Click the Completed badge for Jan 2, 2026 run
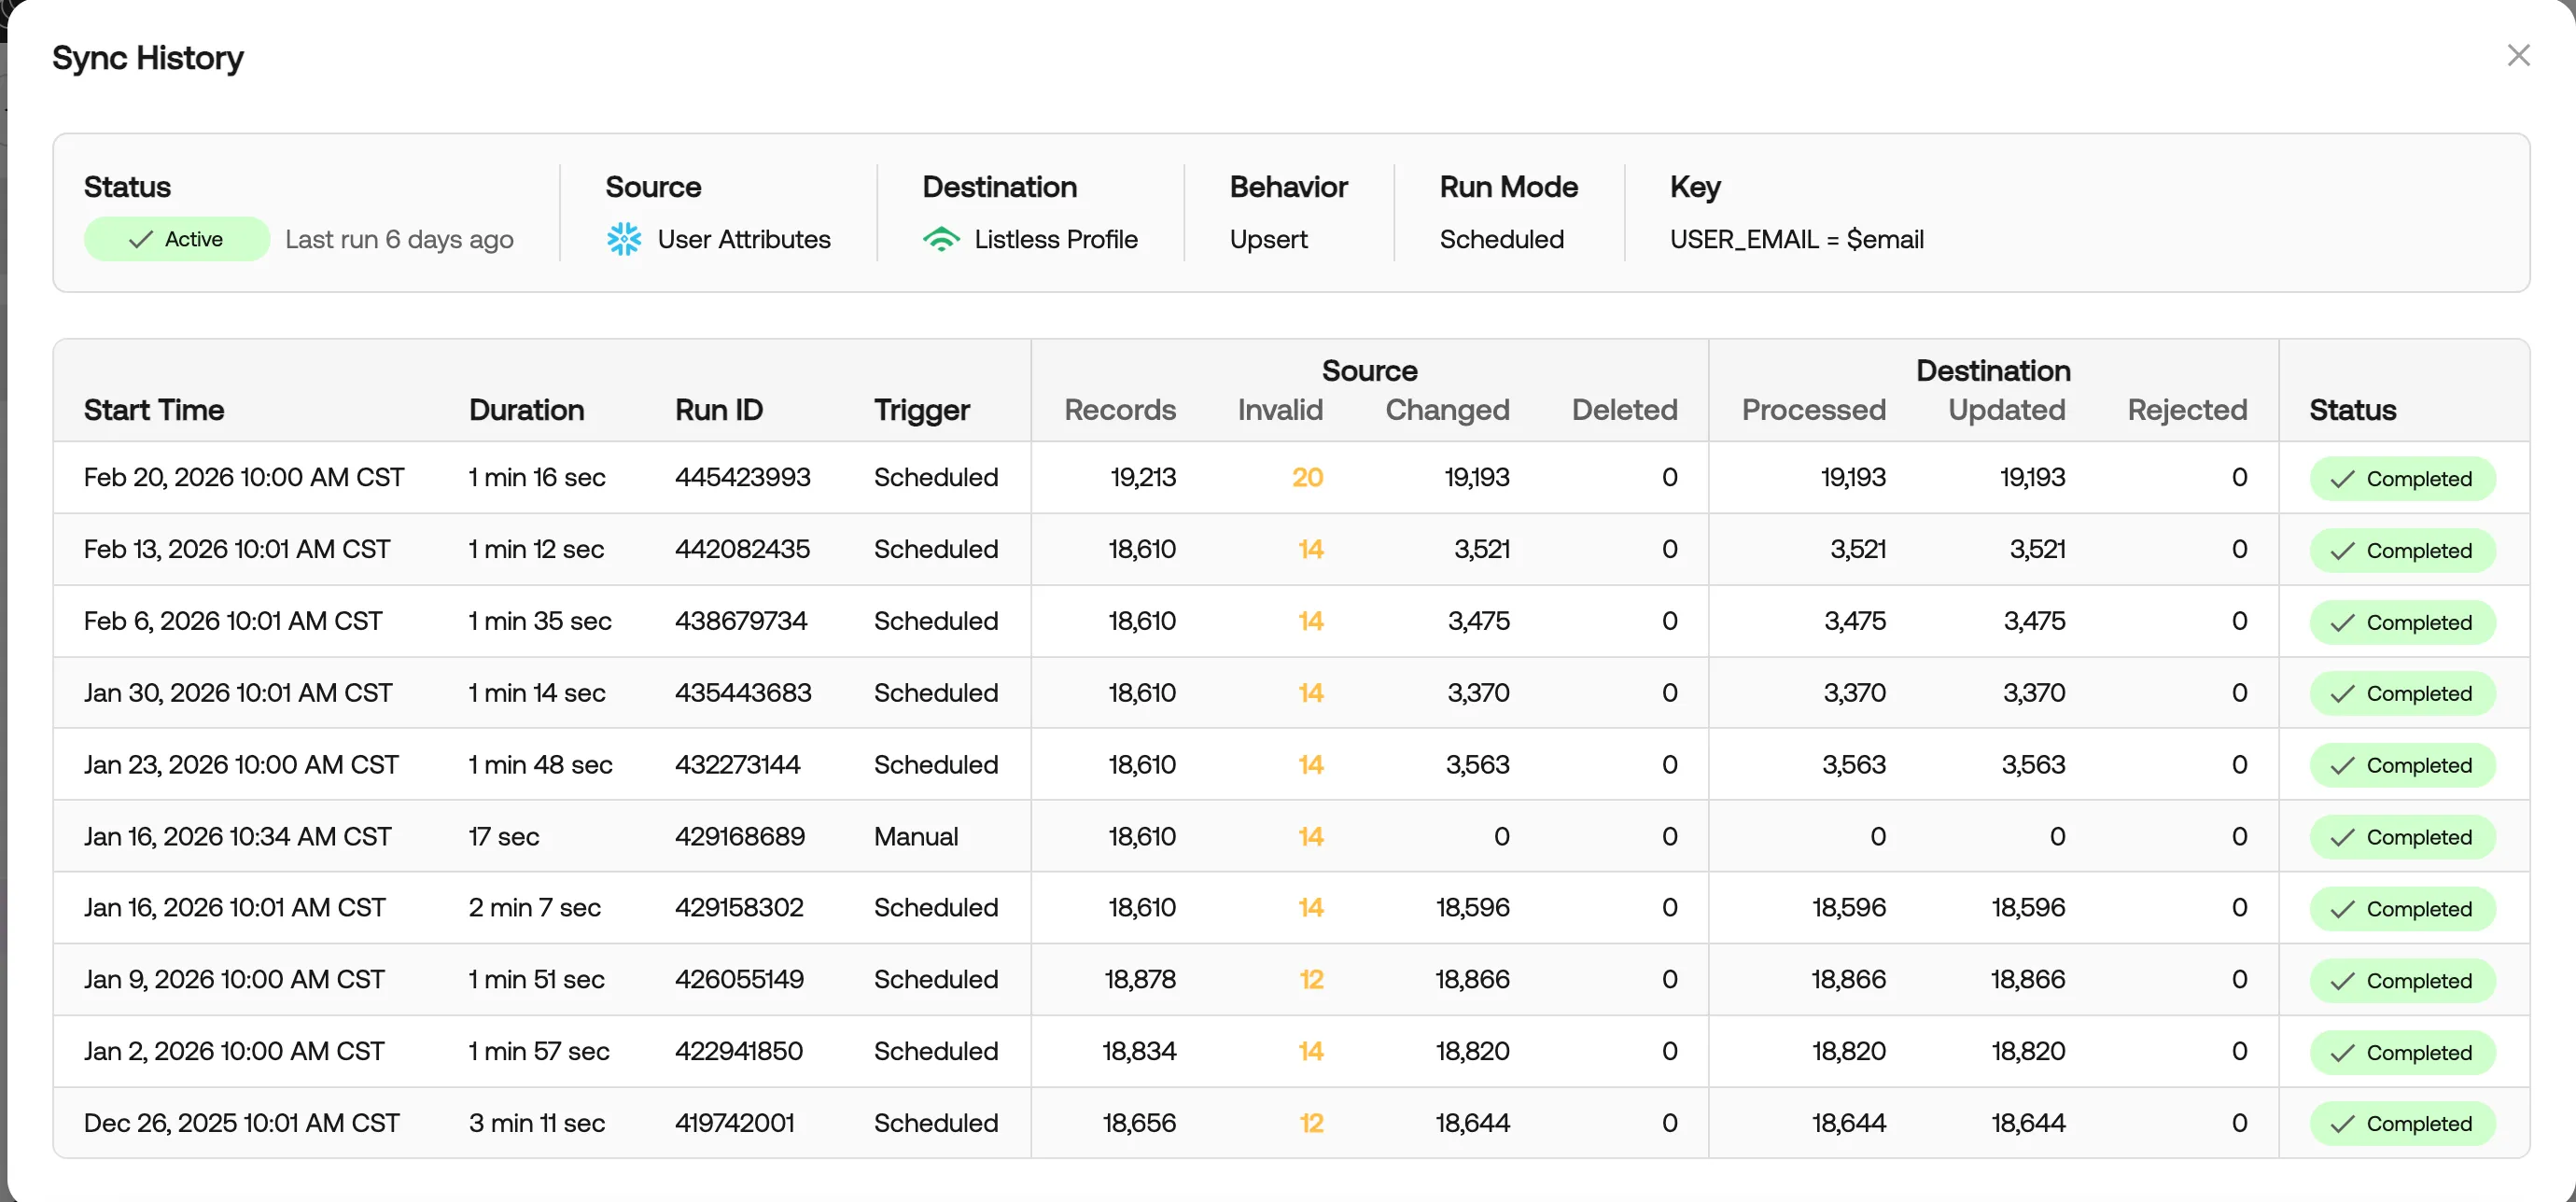 [x=2402, y=1052]
